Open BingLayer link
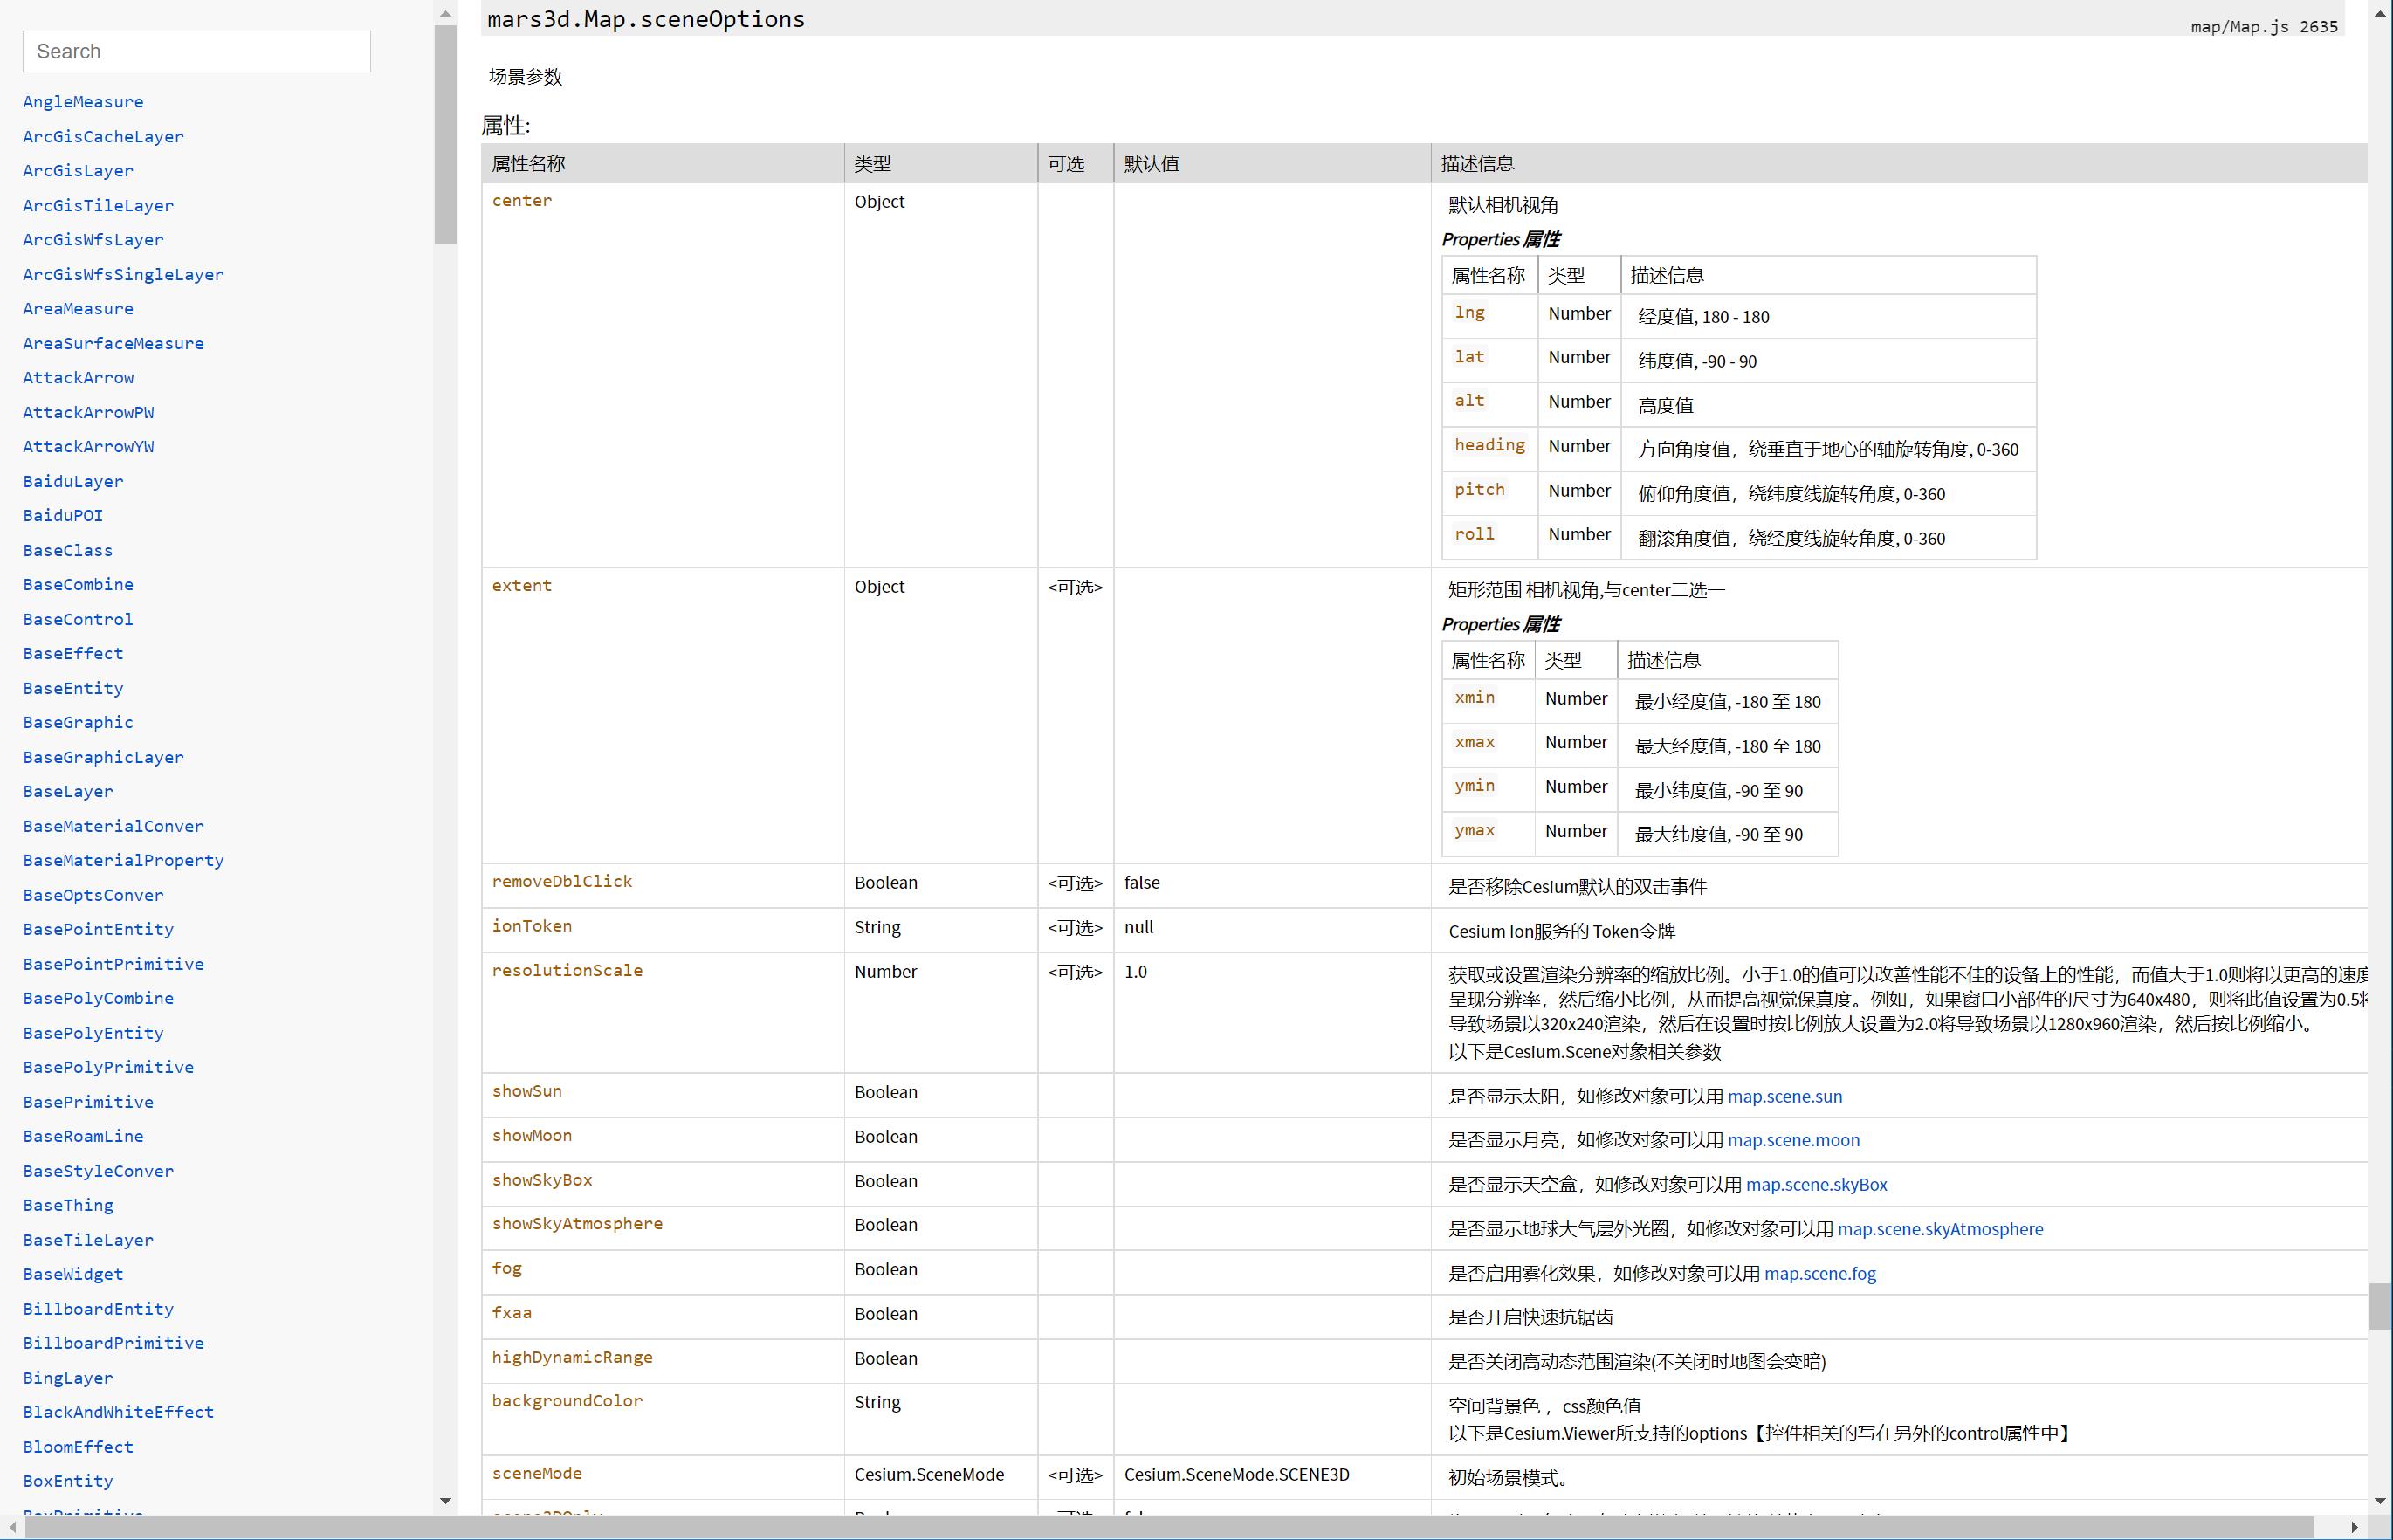This screenshot has width=2393, height=1540. coord(68,1378)
